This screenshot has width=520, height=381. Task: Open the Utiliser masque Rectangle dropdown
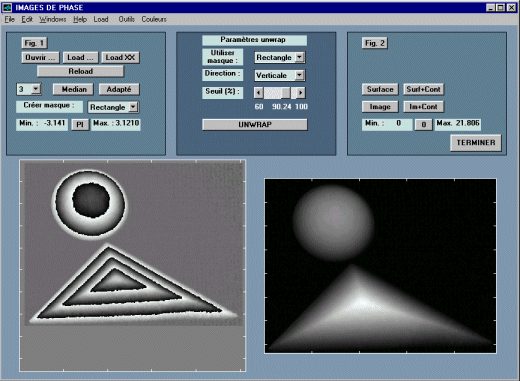(x=299, y=57)
